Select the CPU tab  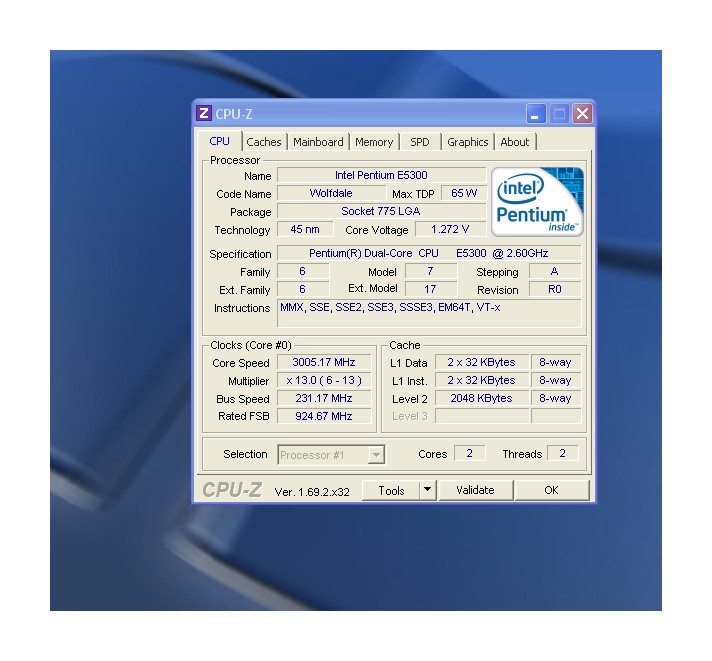point(219,141)
